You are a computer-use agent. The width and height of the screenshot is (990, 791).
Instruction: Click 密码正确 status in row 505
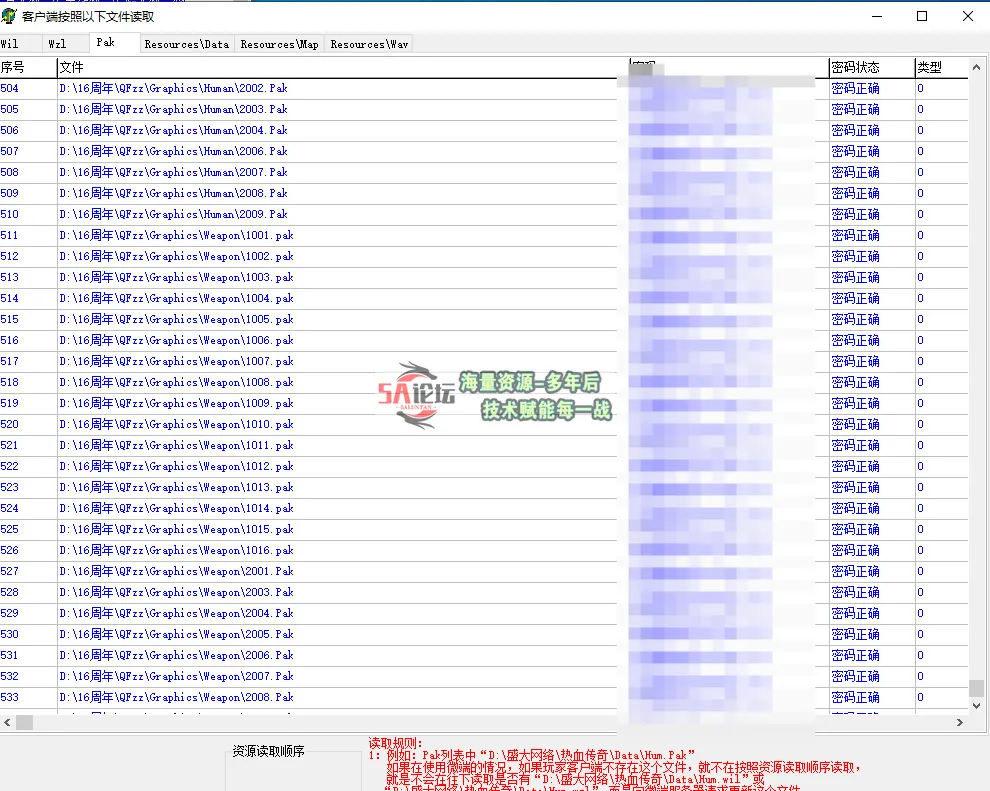pyautogui.click(x=856, y=109)
